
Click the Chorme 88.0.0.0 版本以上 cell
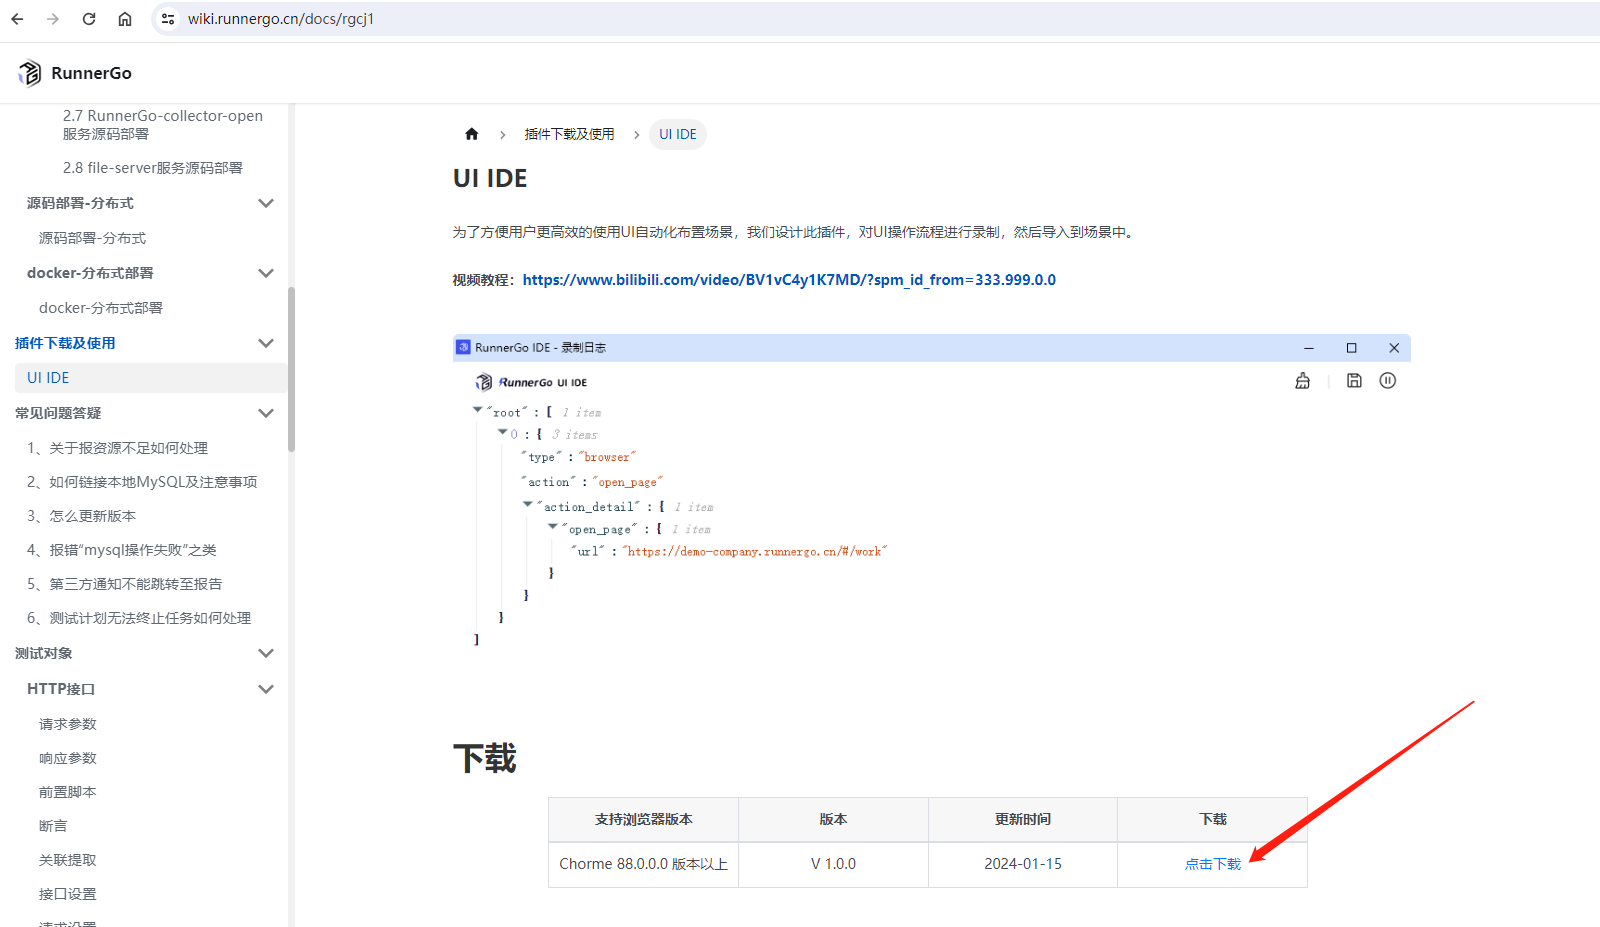643,864
